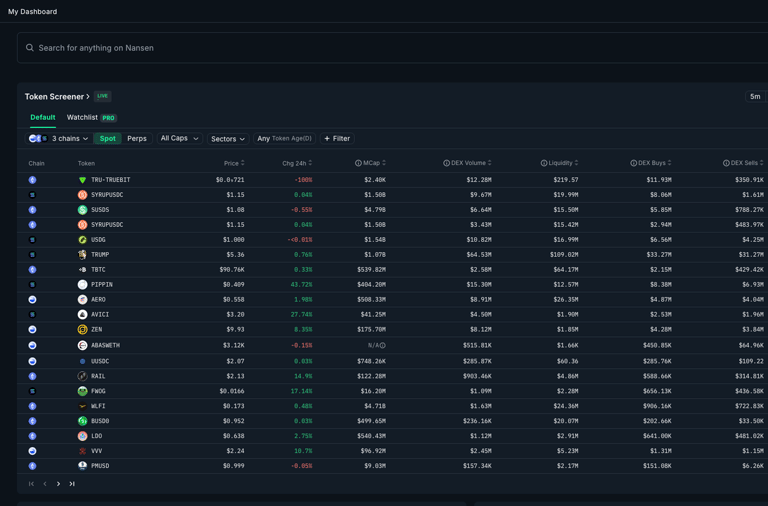Switch to the Default tab

pyautogui.click(x=43, y=118)
